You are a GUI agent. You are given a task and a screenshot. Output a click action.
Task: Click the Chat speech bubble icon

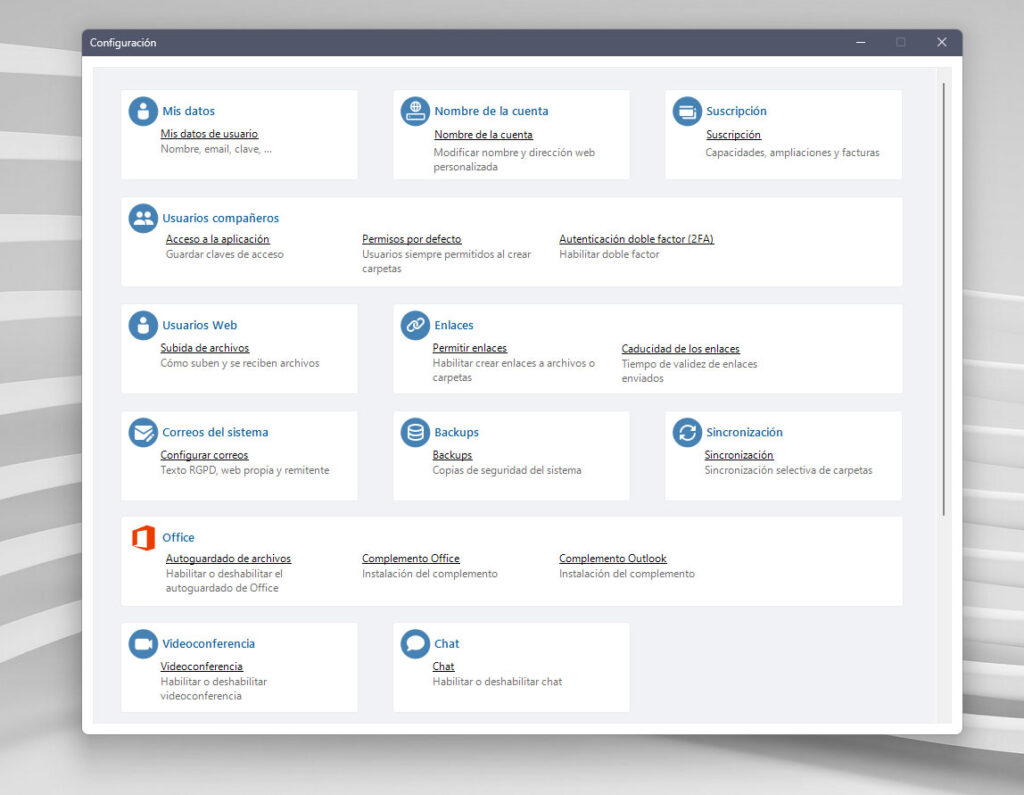click(415, 644)
